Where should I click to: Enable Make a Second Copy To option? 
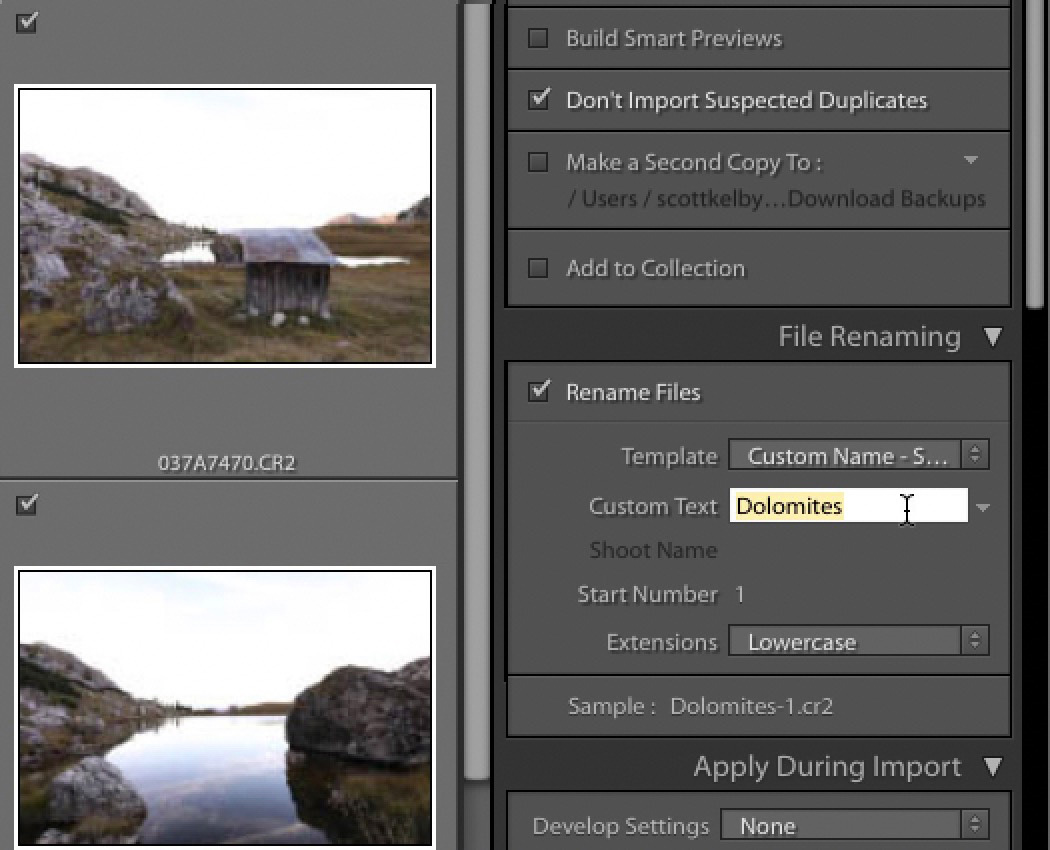[539, 161]
